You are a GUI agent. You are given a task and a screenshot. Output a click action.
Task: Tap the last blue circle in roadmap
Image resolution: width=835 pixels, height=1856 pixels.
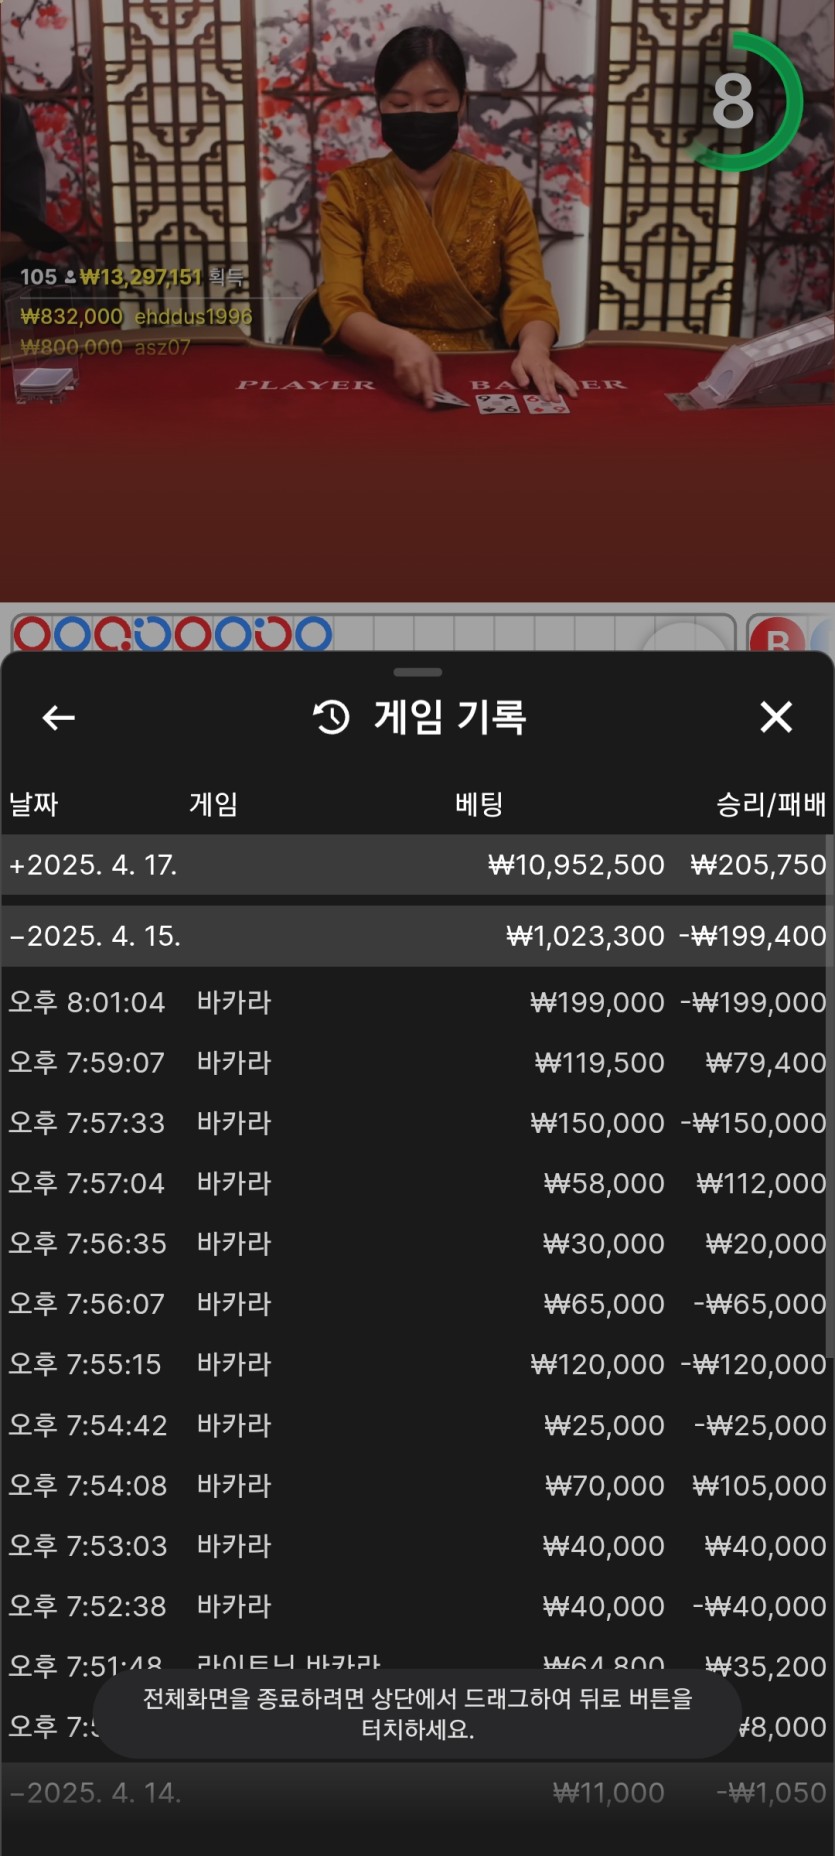click(313, 634)
